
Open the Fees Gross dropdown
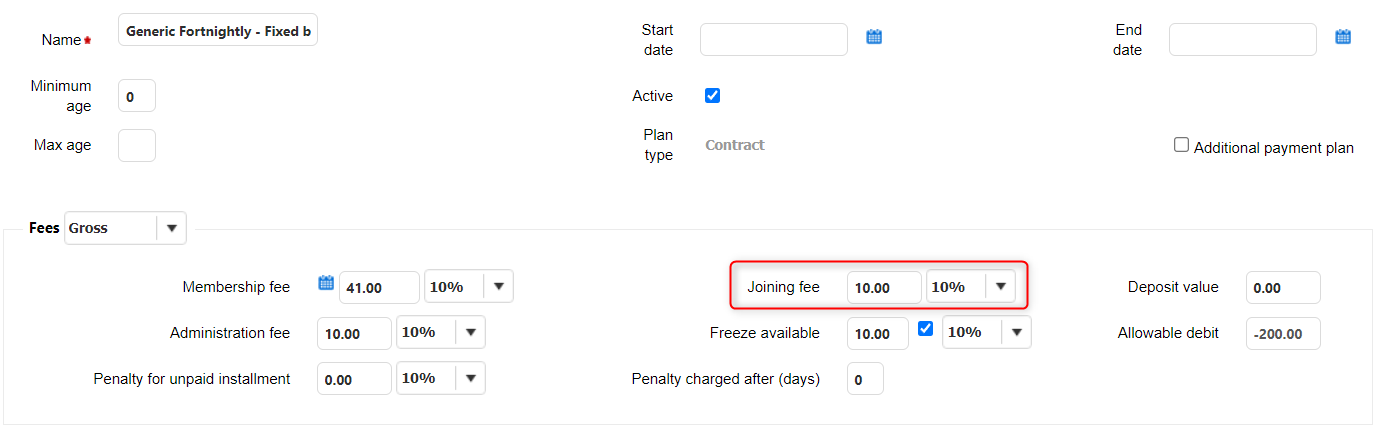tap(171, 228)
